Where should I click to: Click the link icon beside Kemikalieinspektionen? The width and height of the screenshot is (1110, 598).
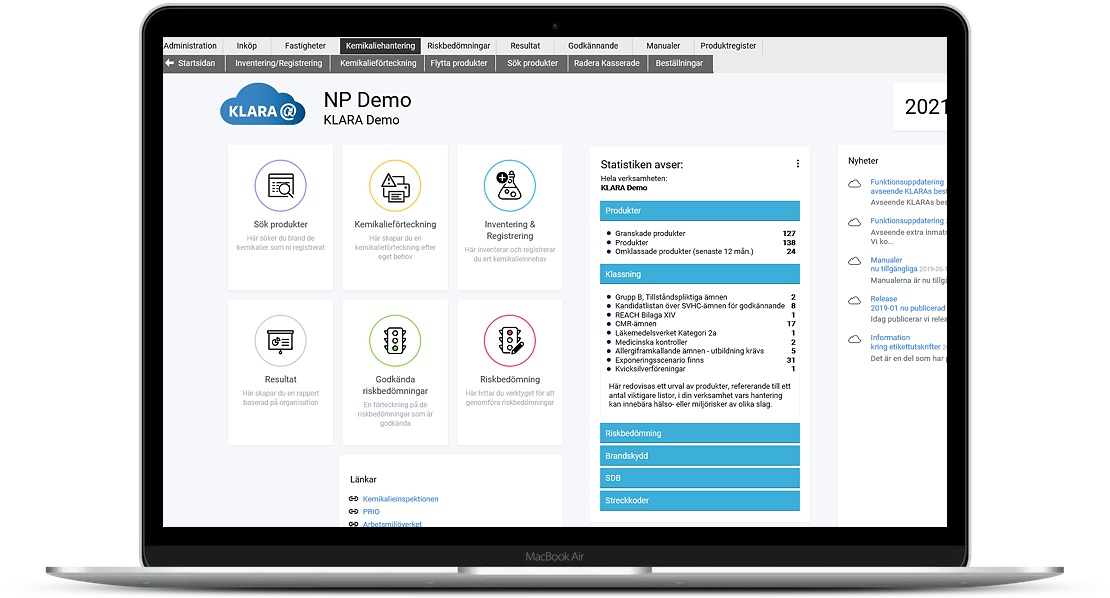tap(353, 499)
